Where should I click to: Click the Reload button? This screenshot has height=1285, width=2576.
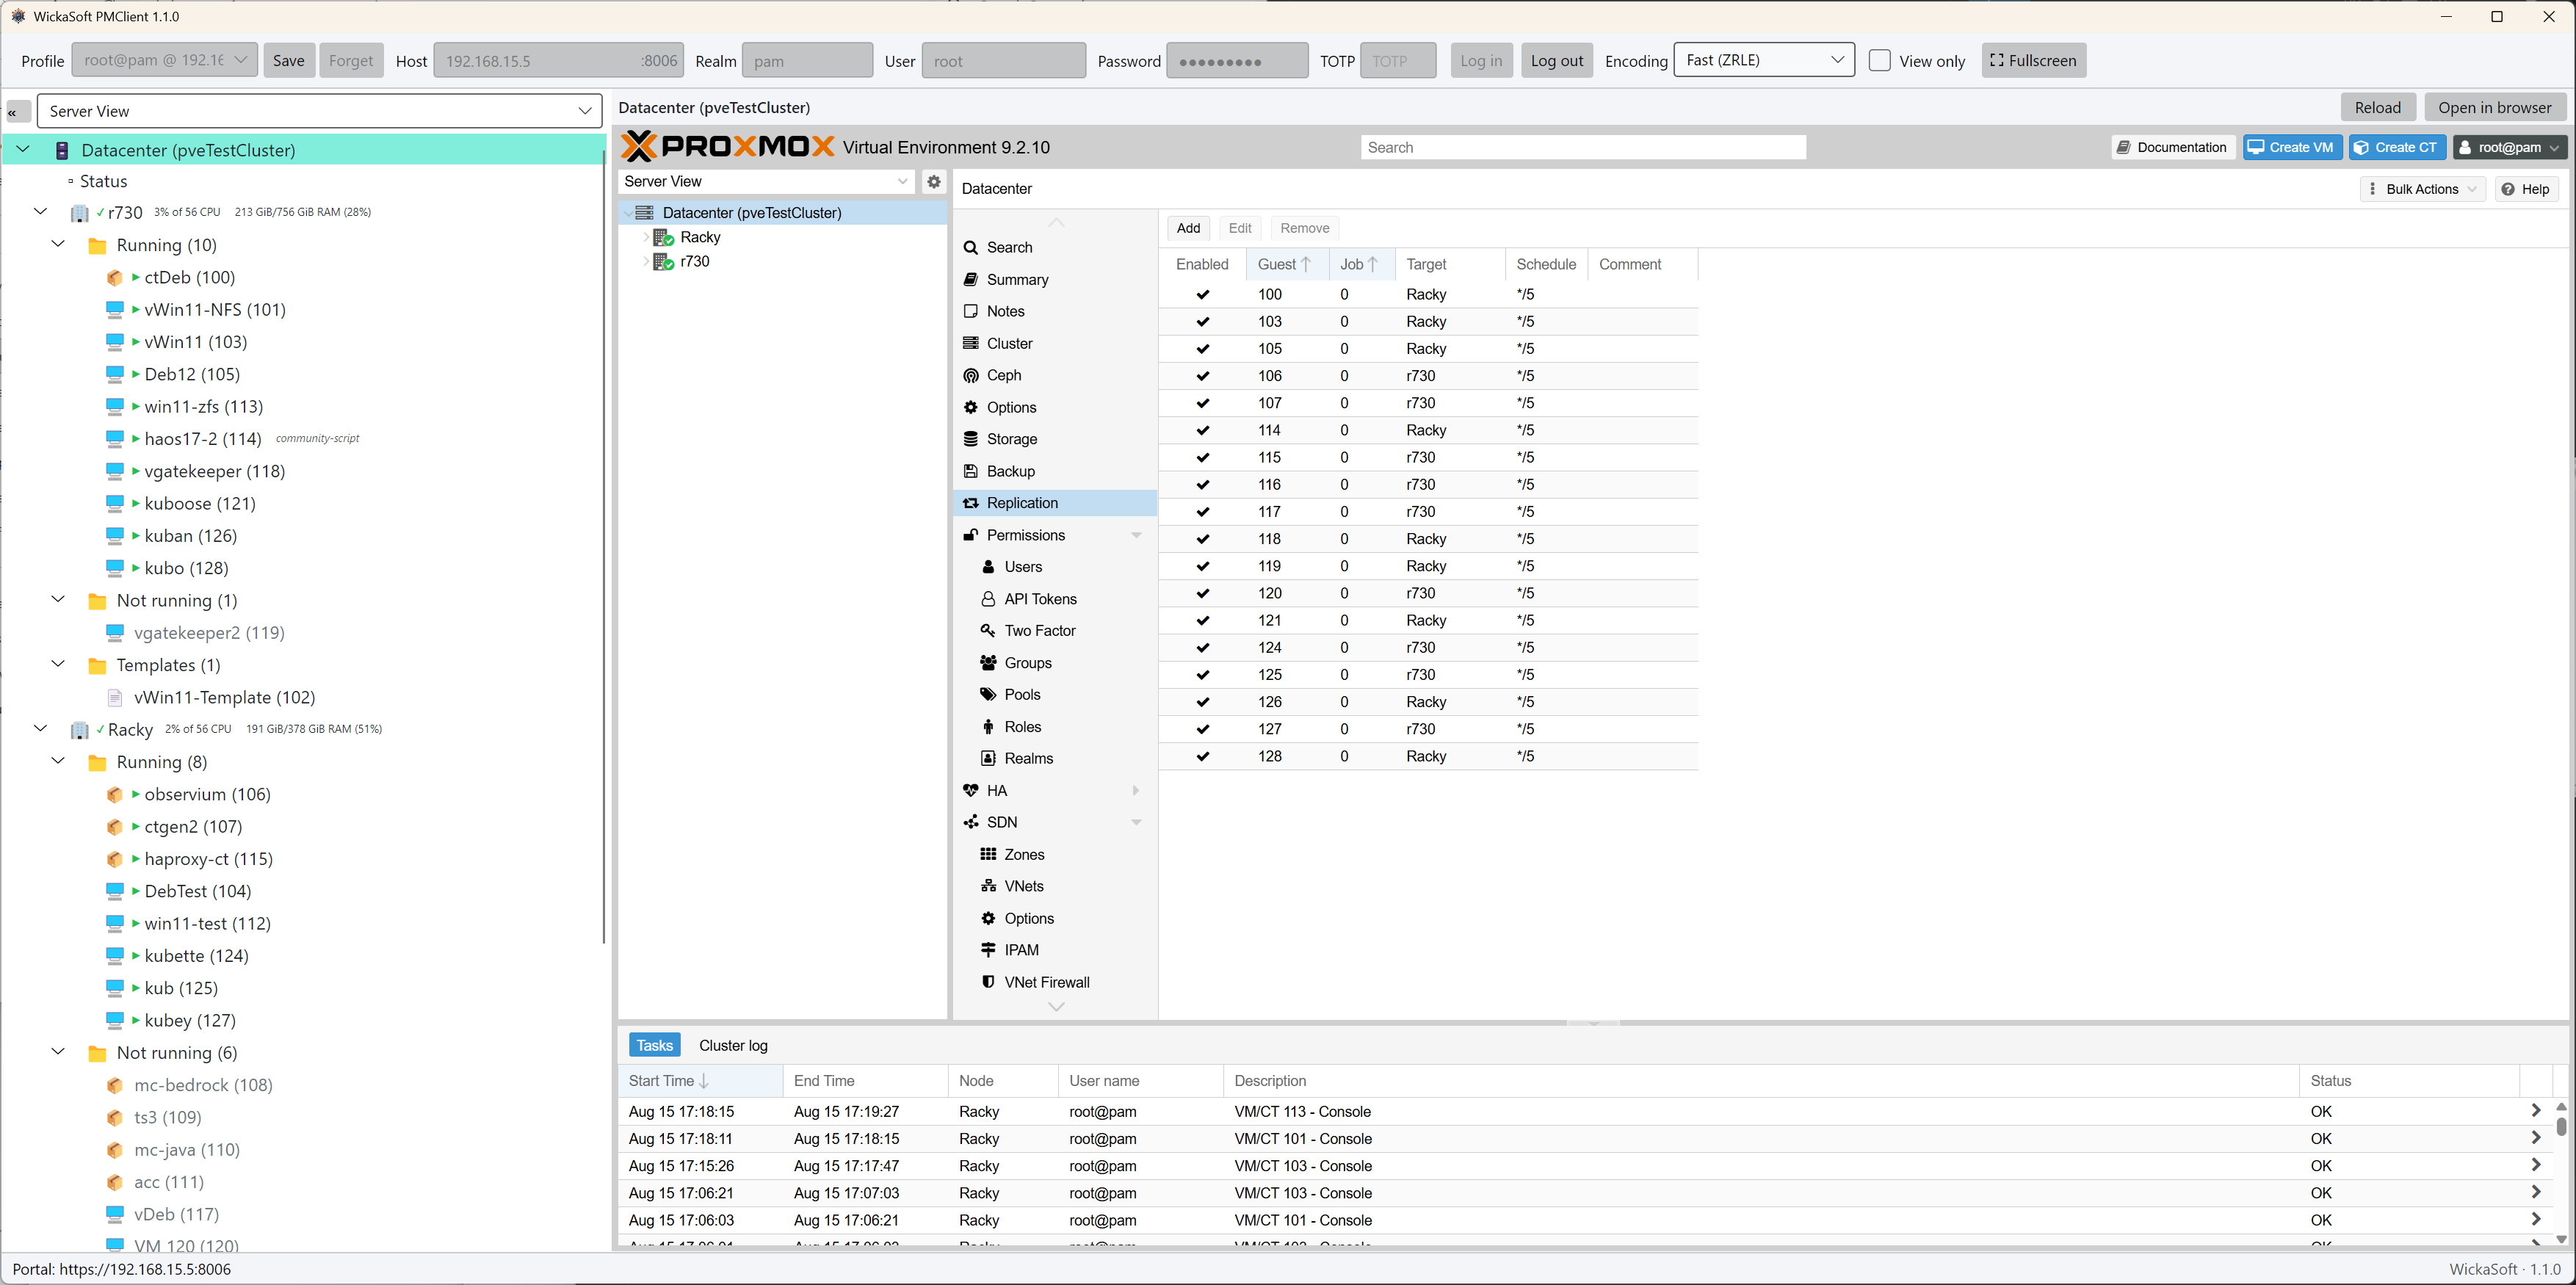click(x=2377, y=108)
